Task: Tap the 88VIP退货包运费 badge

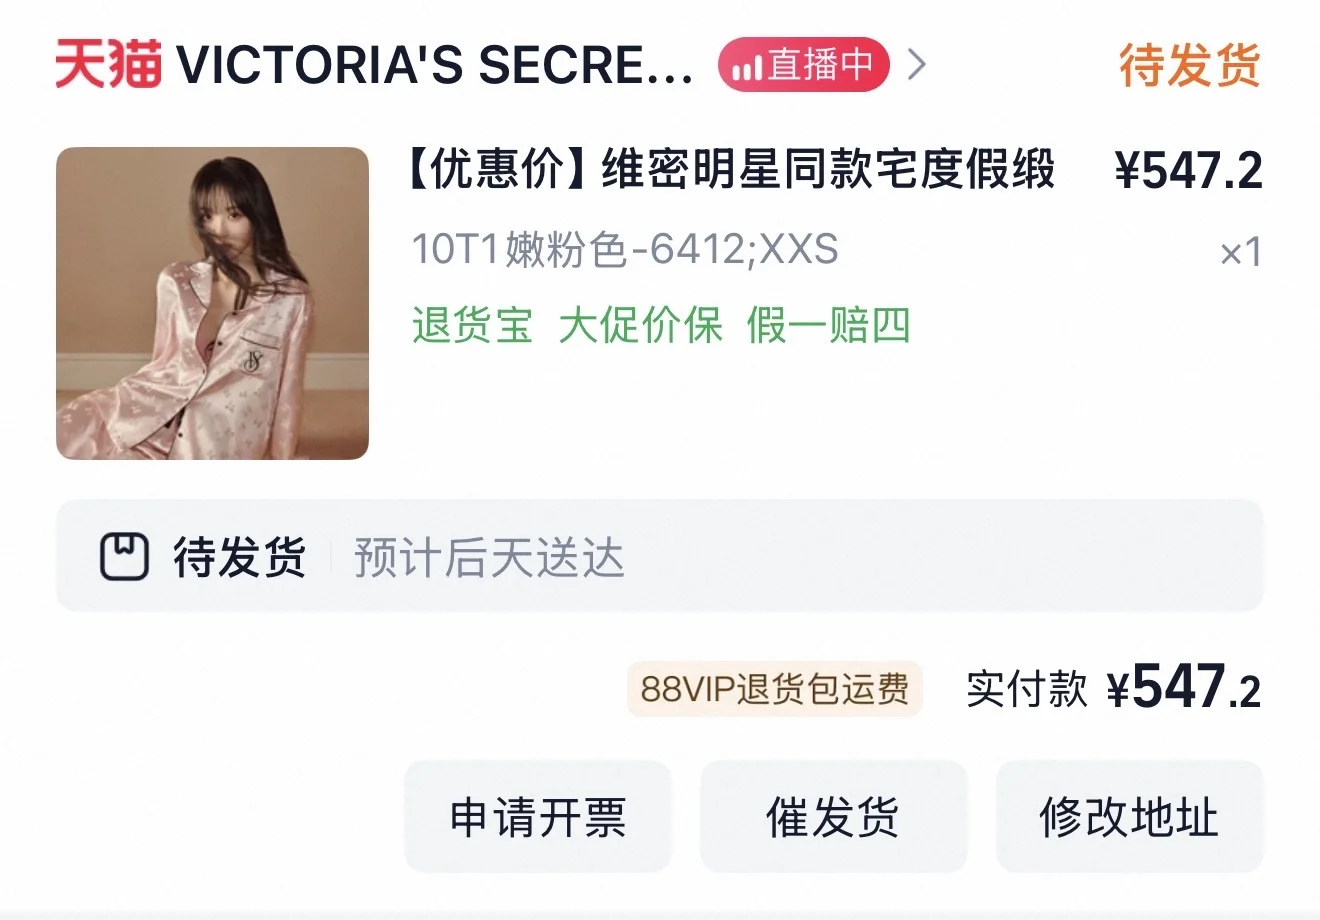Action: click(x=775, y=689)
